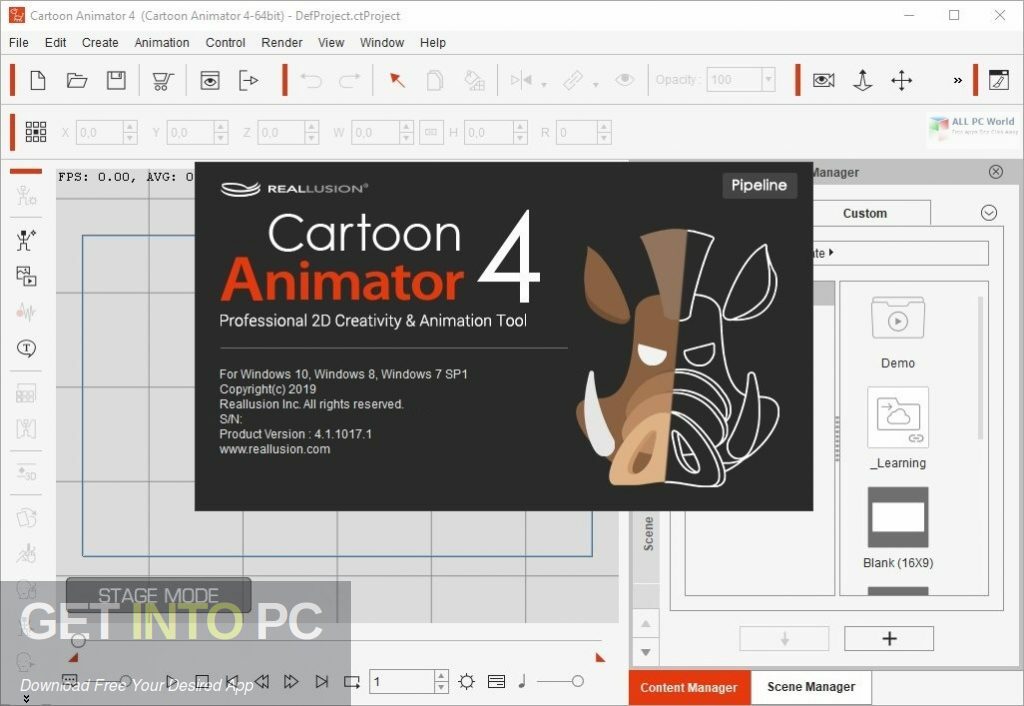The width and height of the screenshot is (1024, 706).
Task: Click the Link chain toolbar icon
Action: click(x=573, y=80)
